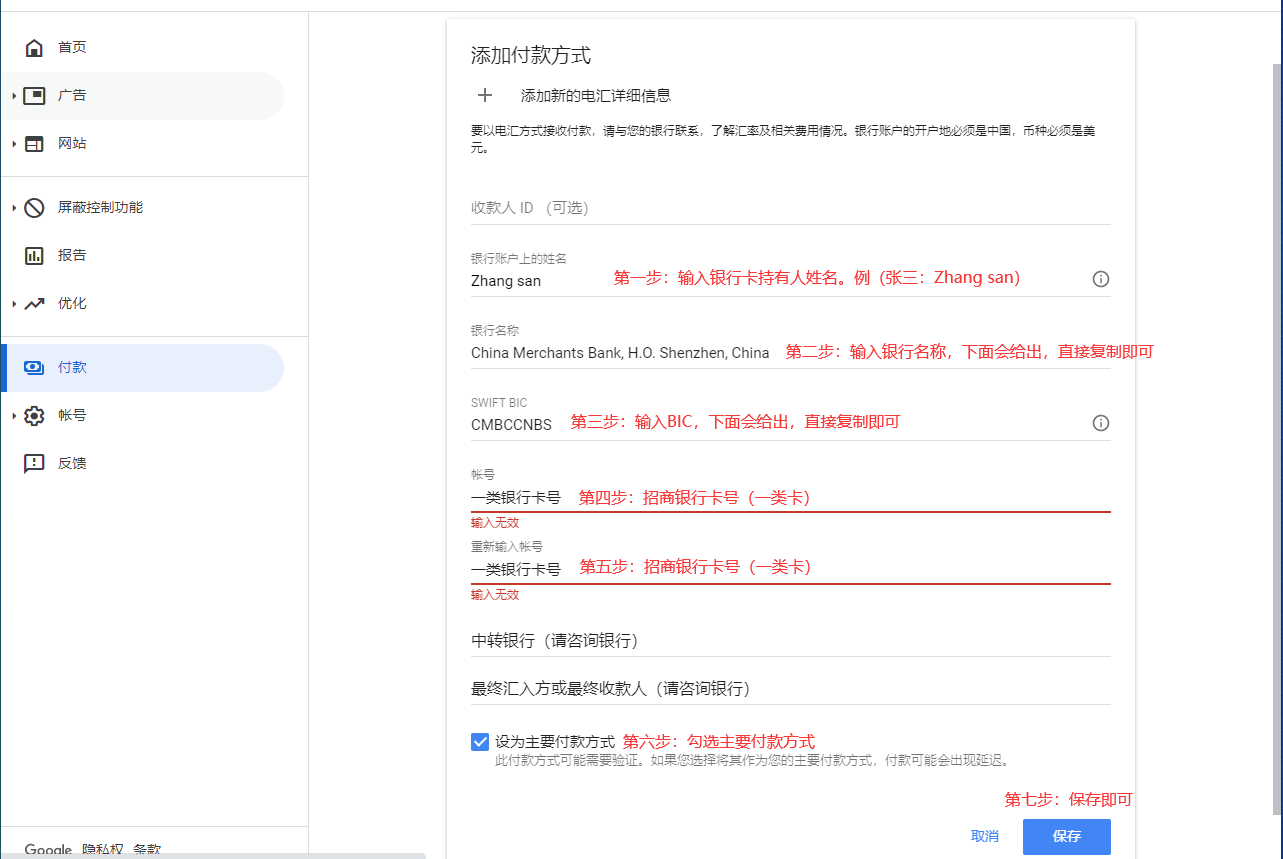Click the Account gear icon
Screen dimensions: 1283x859
tap(34, 416)
